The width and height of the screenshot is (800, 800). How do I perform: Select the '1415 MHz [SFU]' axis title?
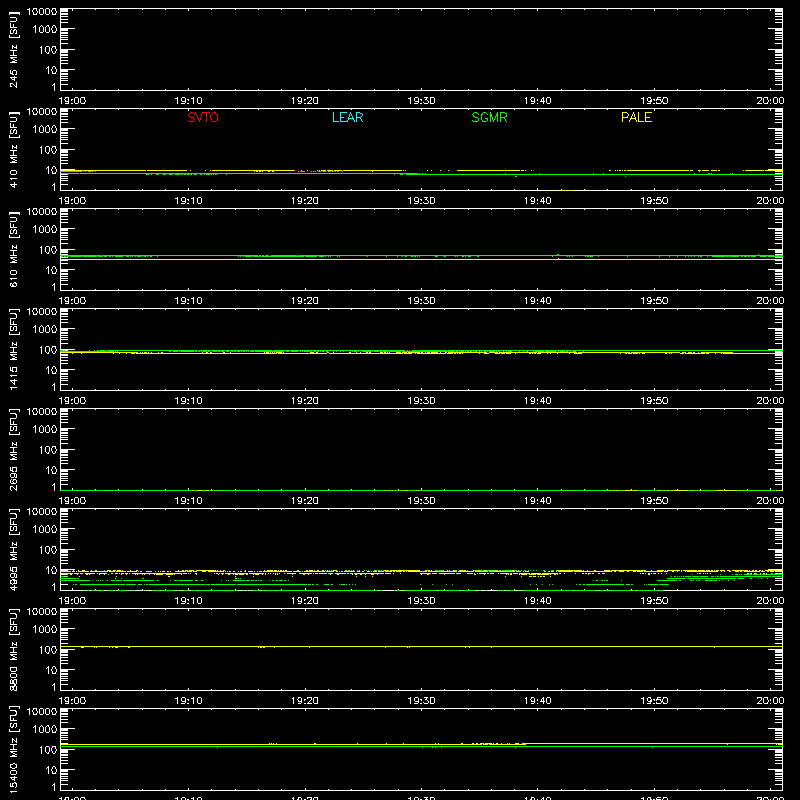tap(14, 349)
